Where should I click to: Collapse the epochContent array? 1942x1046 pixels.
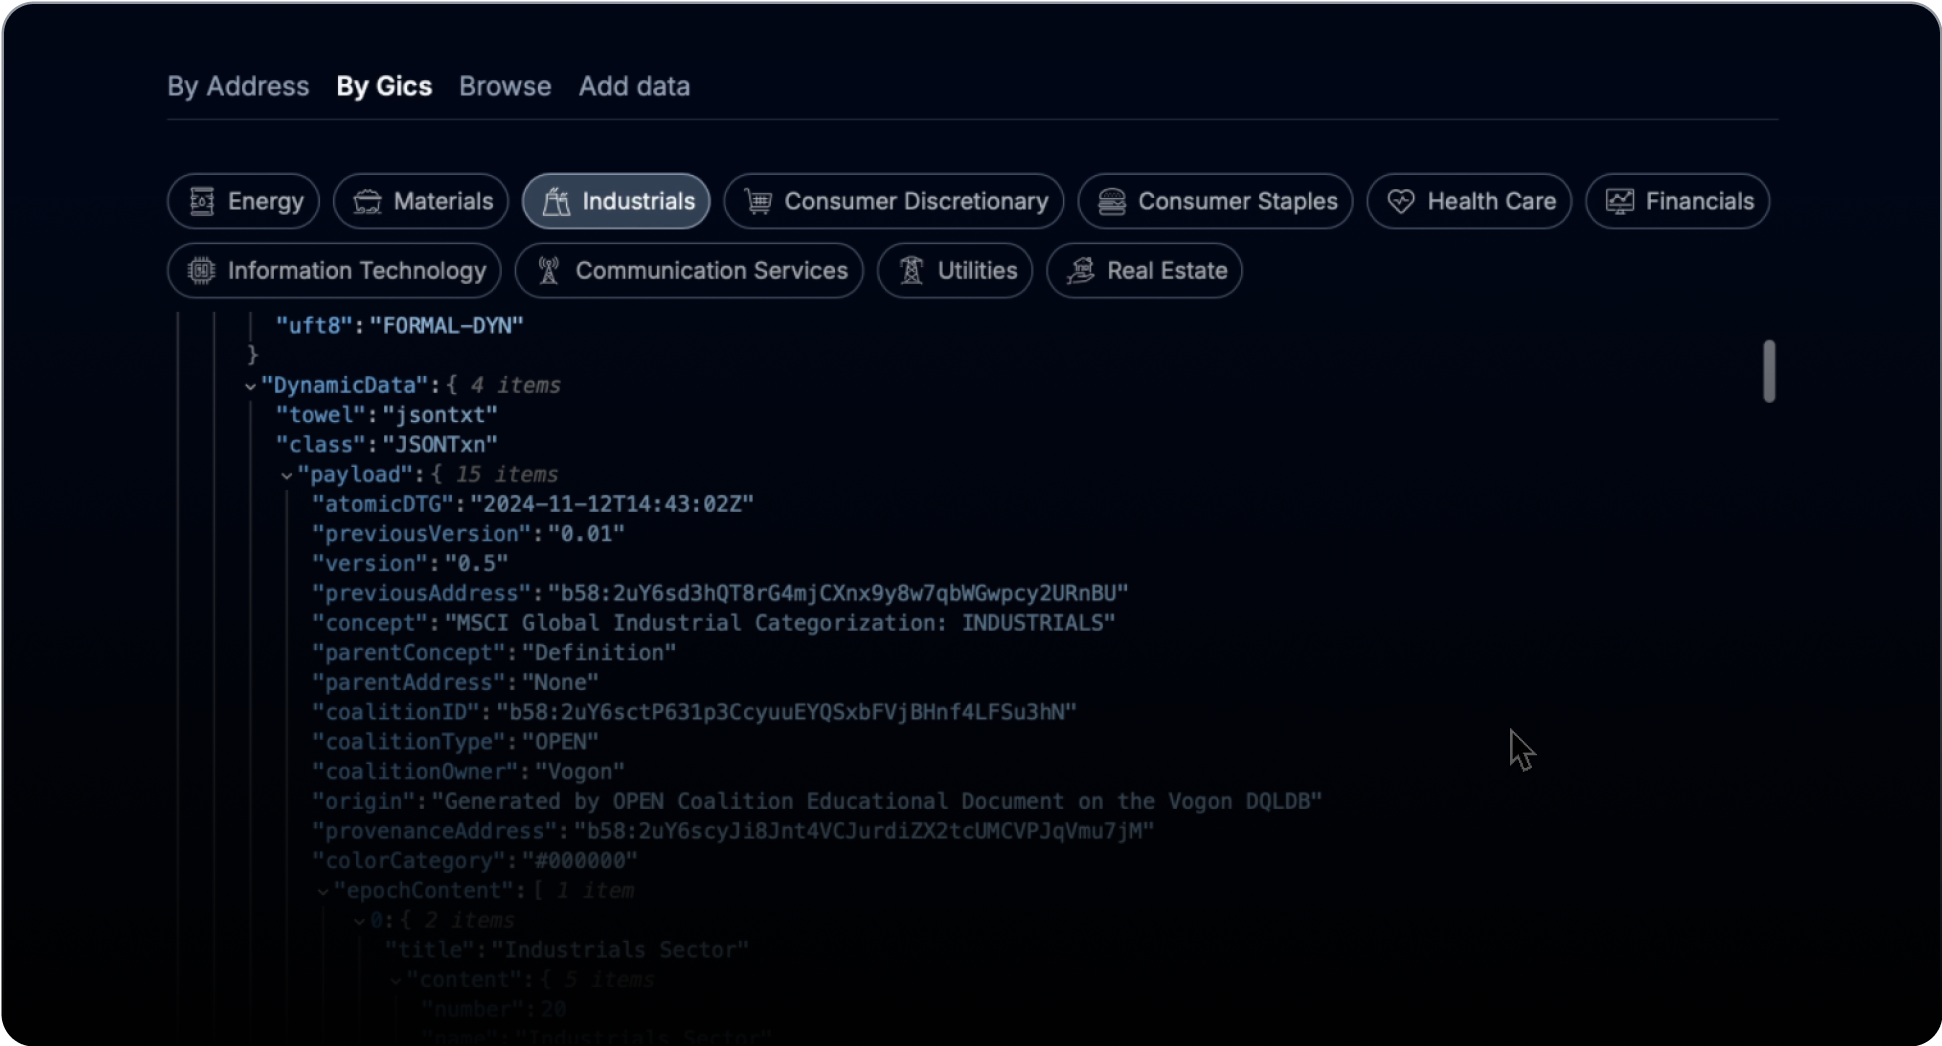coord(323,892)
